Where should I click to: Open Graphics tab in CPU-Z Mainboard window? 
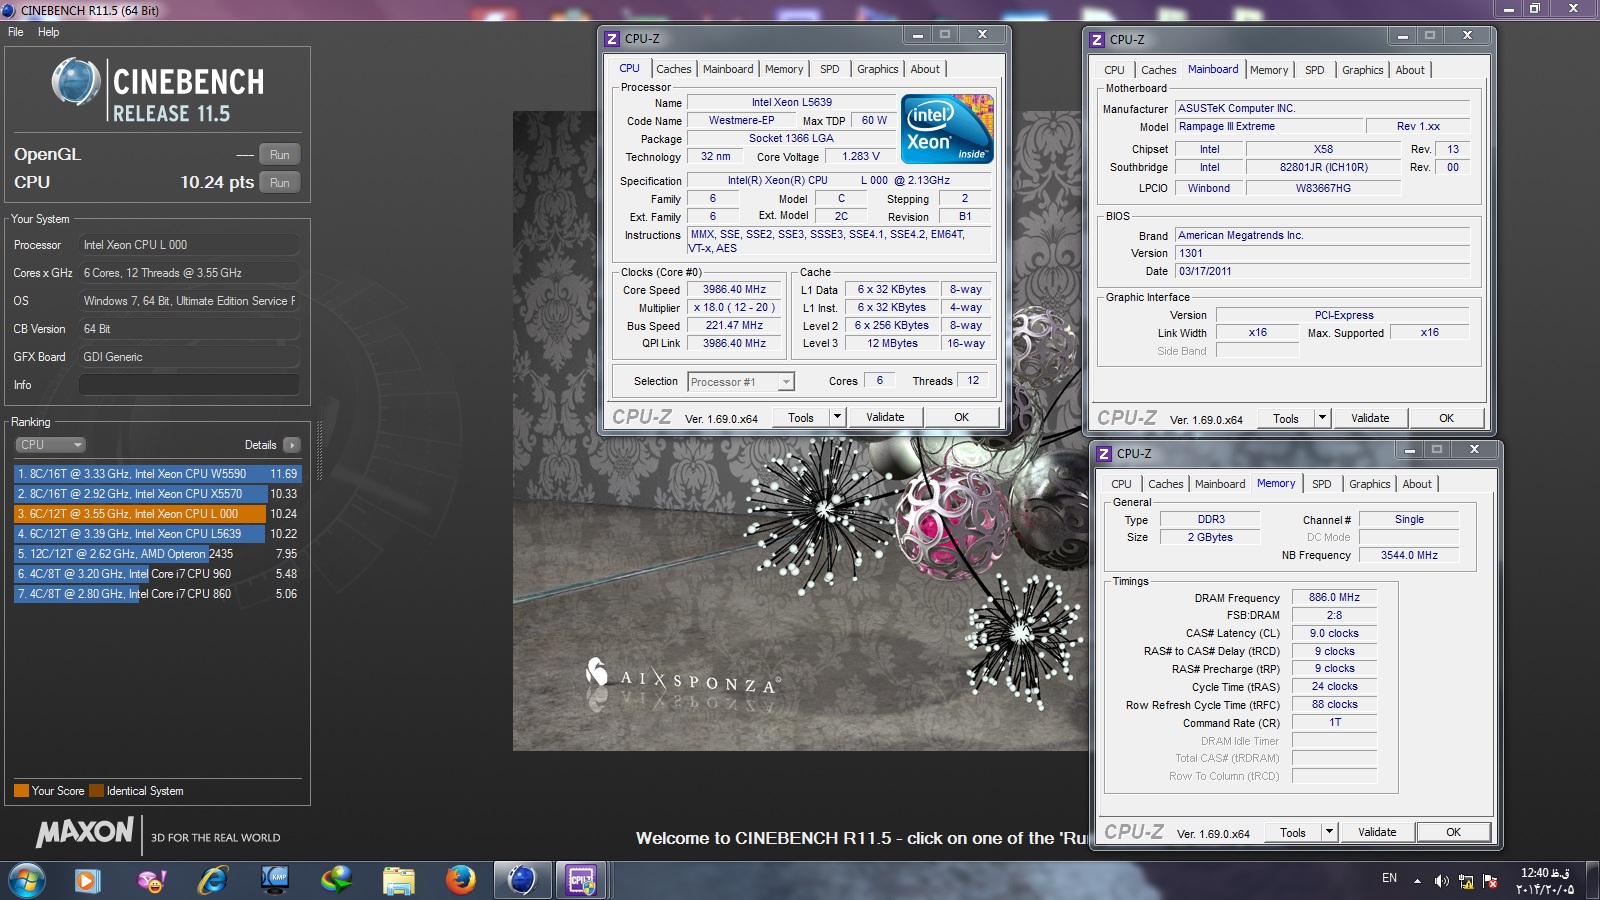pyautogui.click(x=1363, y=70)
